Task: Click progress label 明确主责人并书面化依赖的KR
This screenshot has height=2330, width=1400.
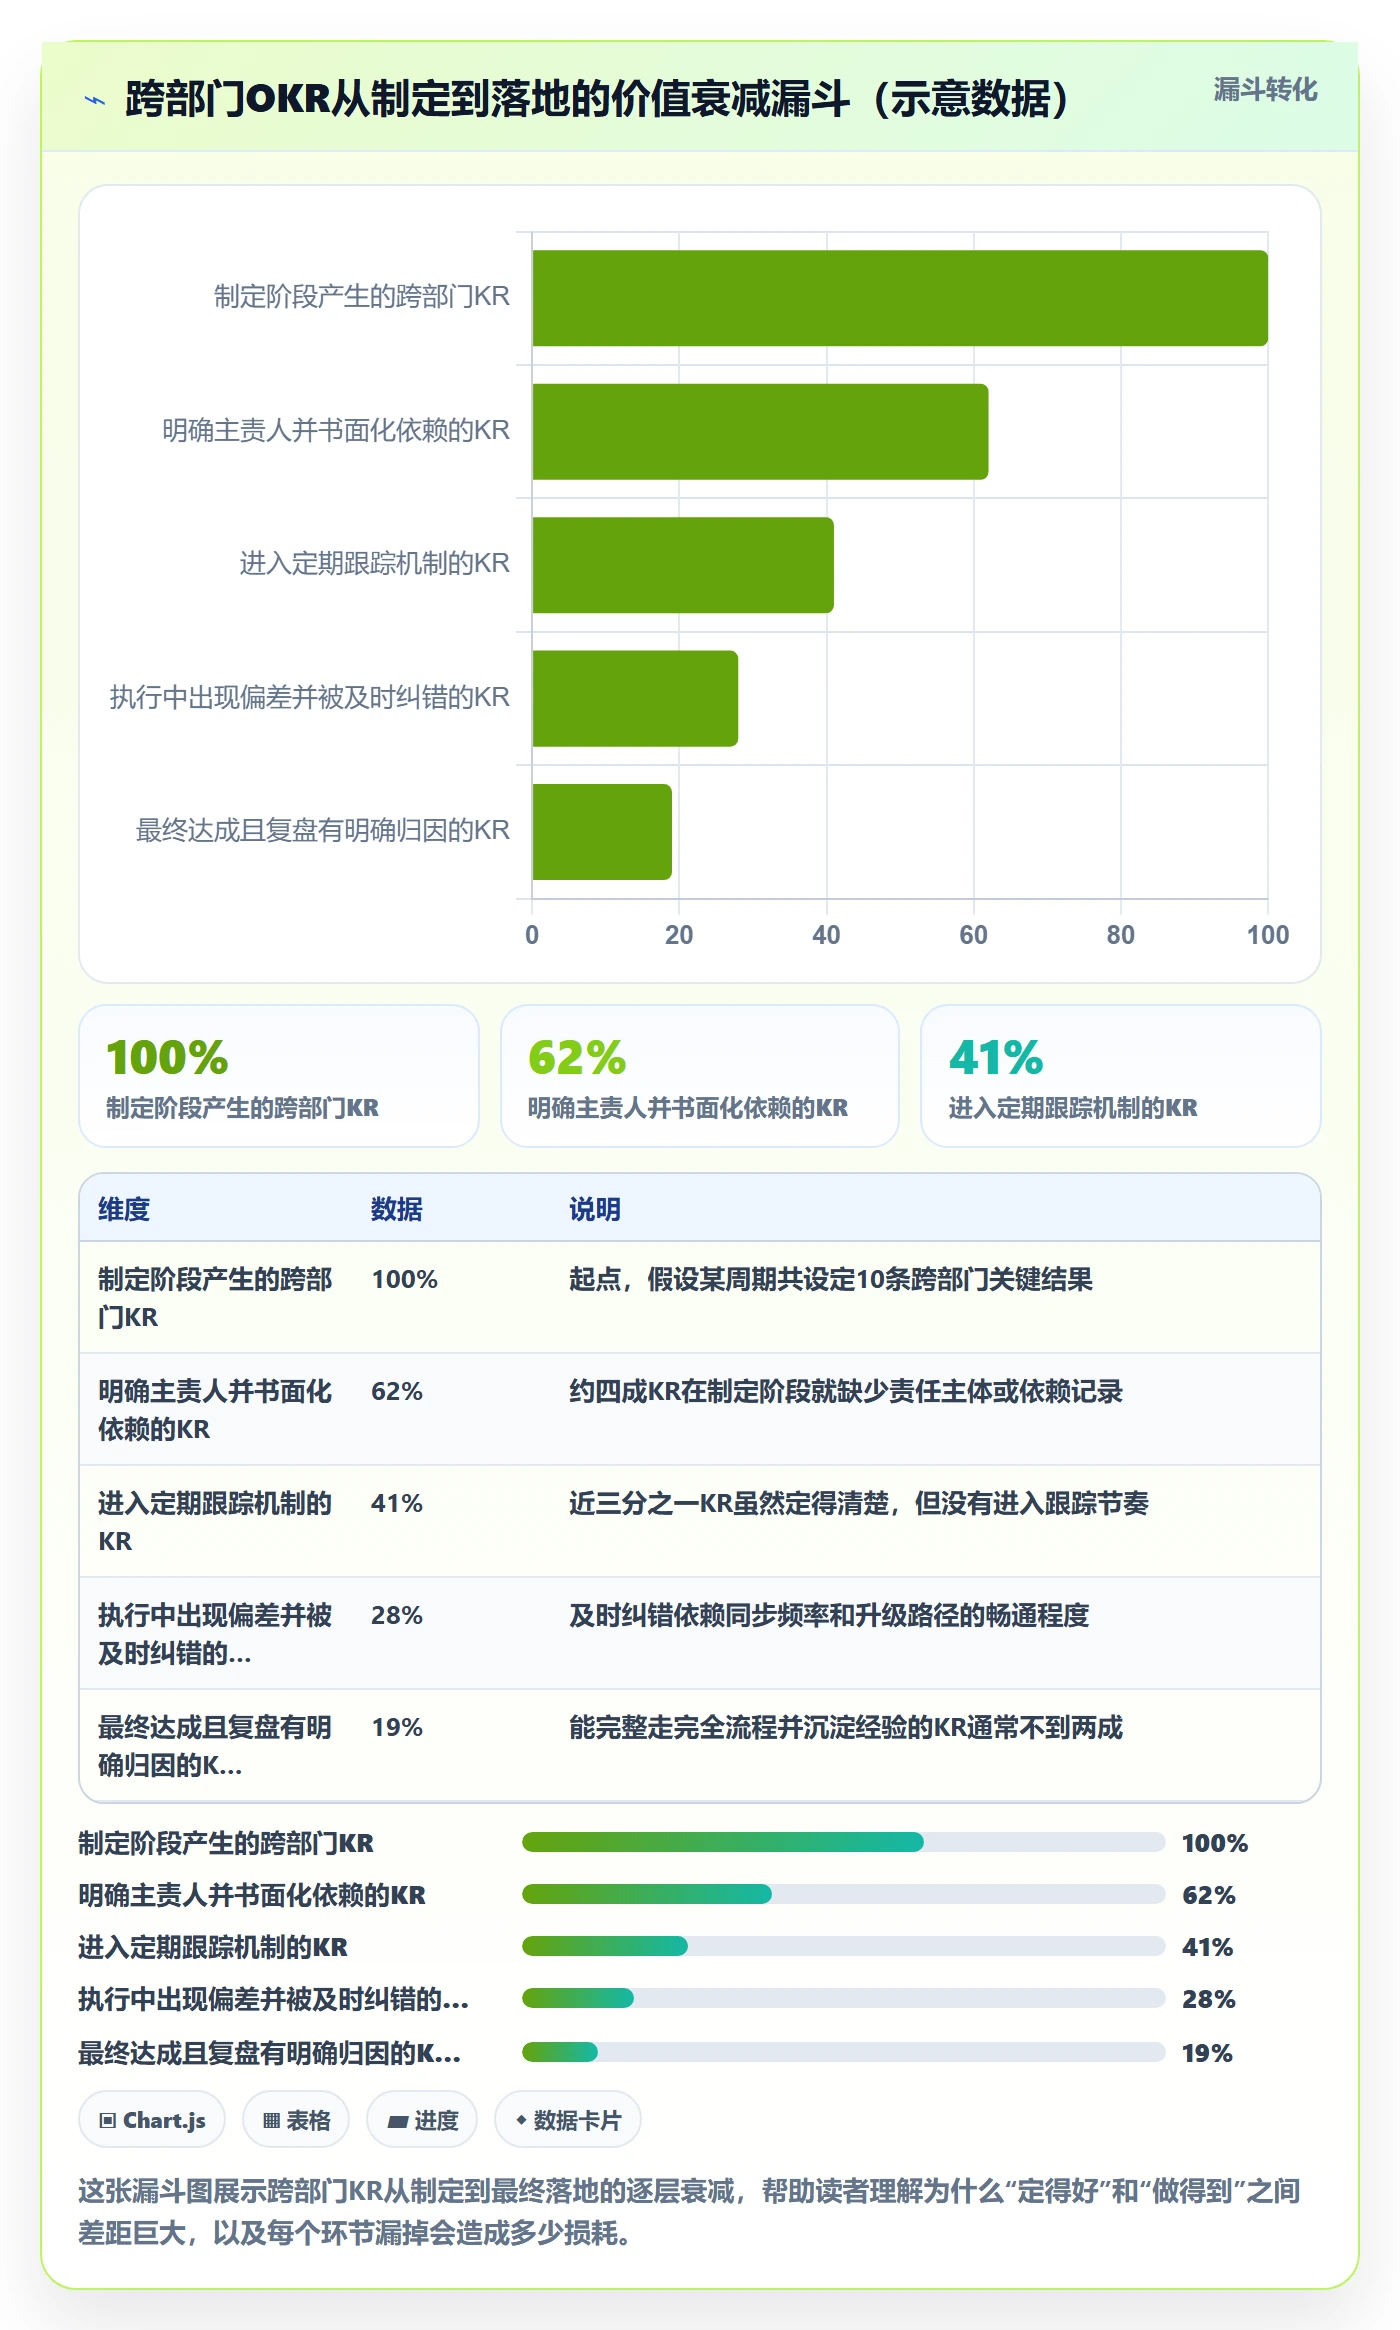Action: [x=252, y=1895]
